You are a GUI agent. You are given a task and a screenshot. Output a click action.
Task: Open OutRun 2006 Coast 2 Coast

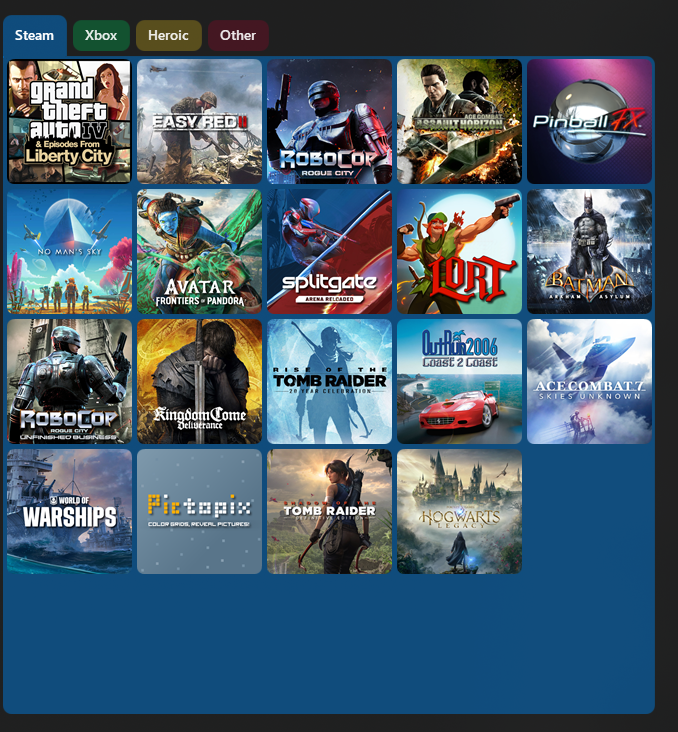(459, 382)
